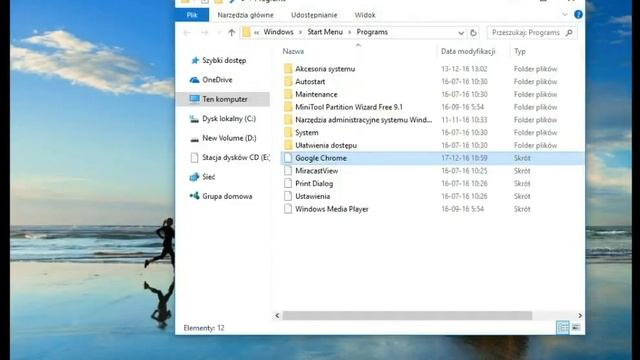This screenshot has height=360, width=640.
Task: Sort by the Typ column header
Action: coord(520,51)
